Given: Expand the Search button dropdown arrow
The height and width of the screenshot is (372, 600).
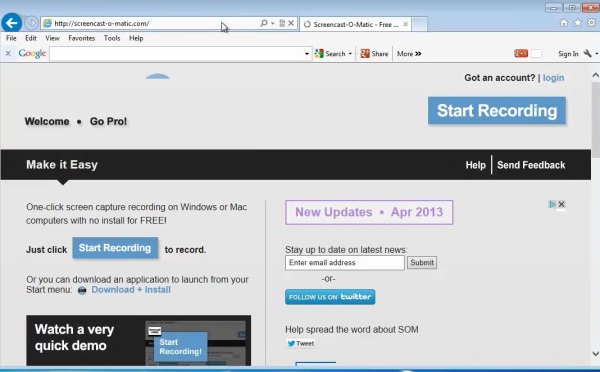Looking at the screenshot, I should point(350,54).
